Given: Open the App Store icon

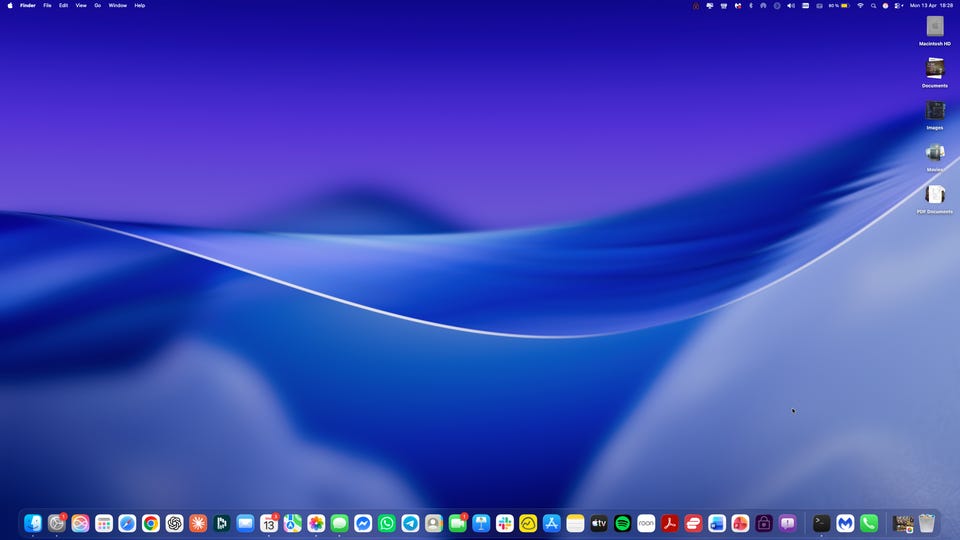Looking at the screenshot, I should (551, 523).
